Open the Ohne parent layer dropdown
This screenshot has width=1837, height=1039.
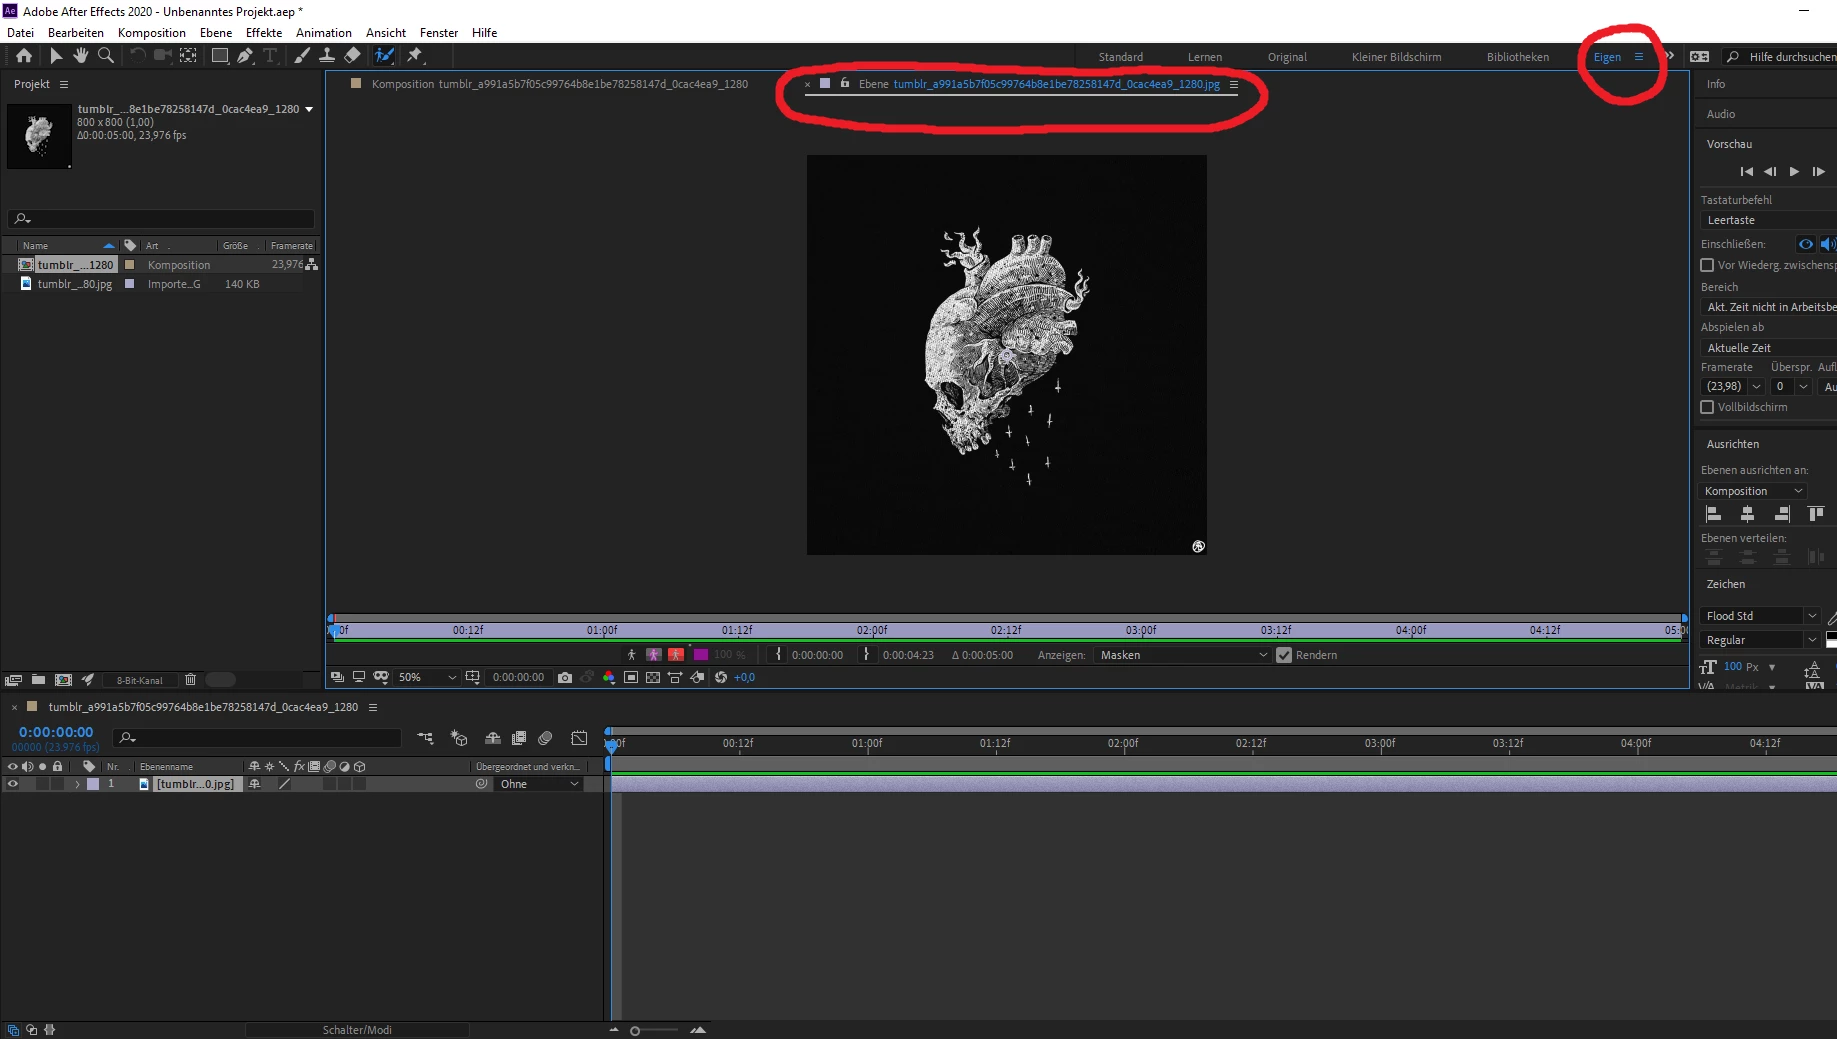click(x=539, y=784)
